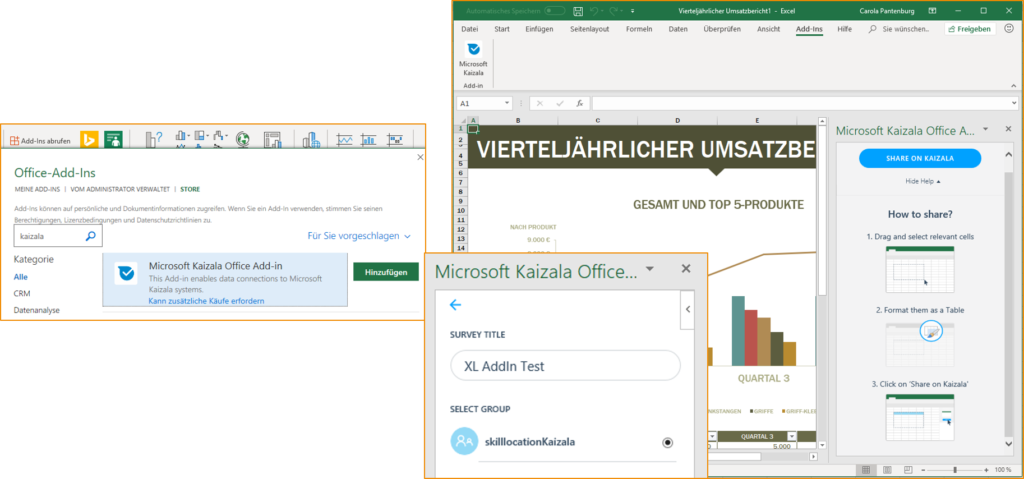Insert a line sparkline
Image resolution: width=1024 pixels, height=479 pixels.
pyautogui.click(x=345, y=139)
